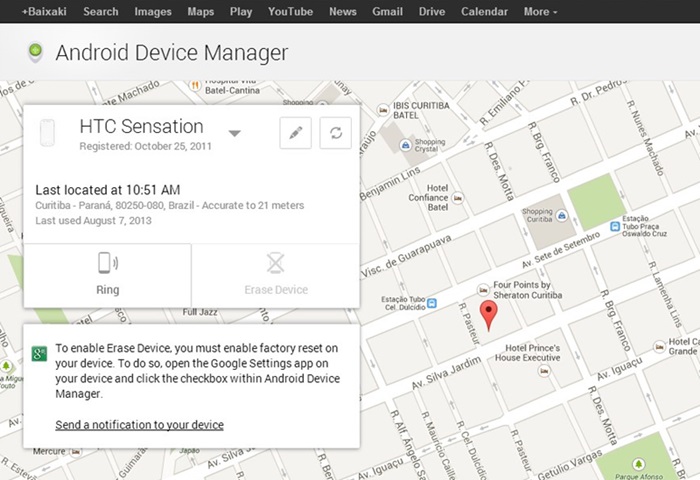The height and width of the screenshot is (480, 700).
Task: Click the Mercure hotel marker icon
Action: point(76,452)
